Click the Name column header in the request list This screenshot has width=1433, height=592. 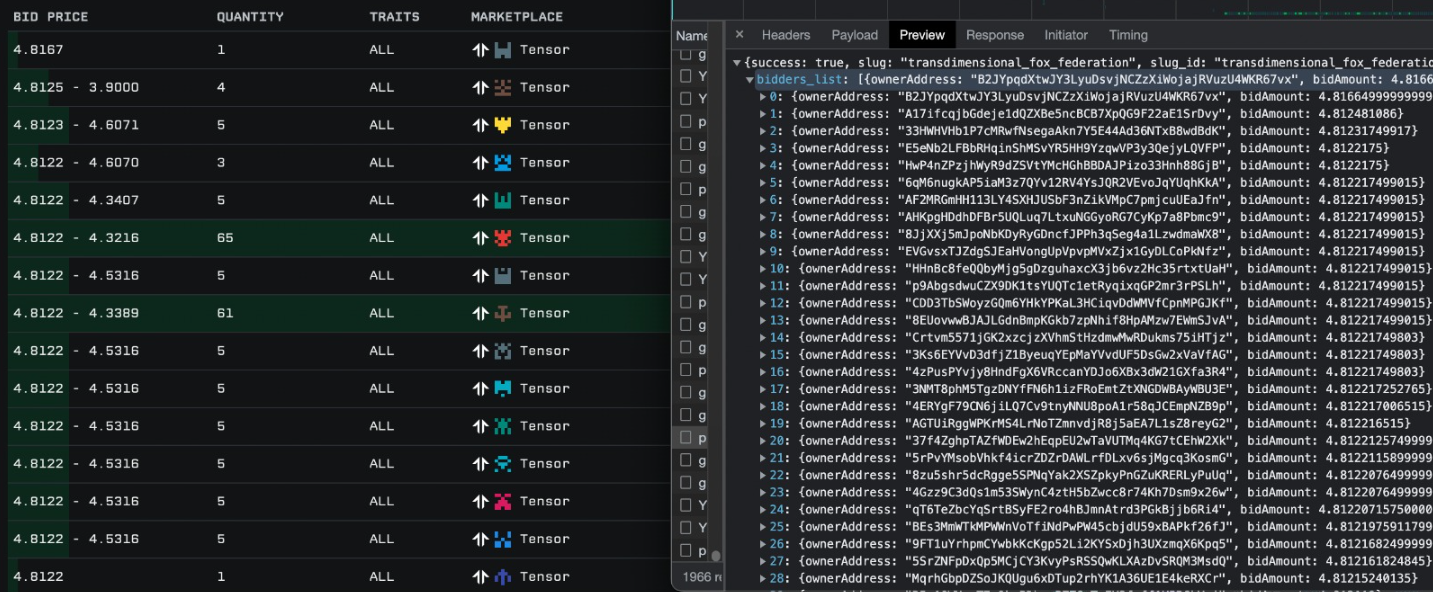691,35
